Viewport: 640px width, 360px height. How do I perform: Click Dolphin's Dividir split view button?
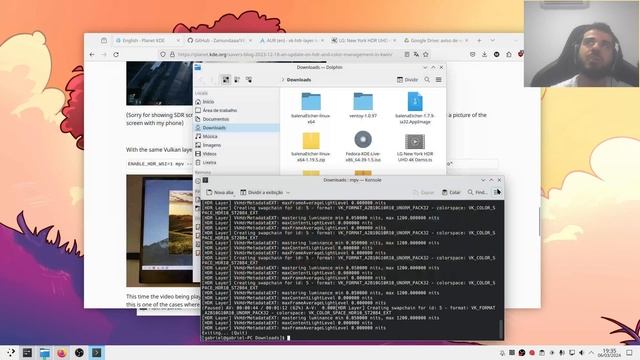407,80
